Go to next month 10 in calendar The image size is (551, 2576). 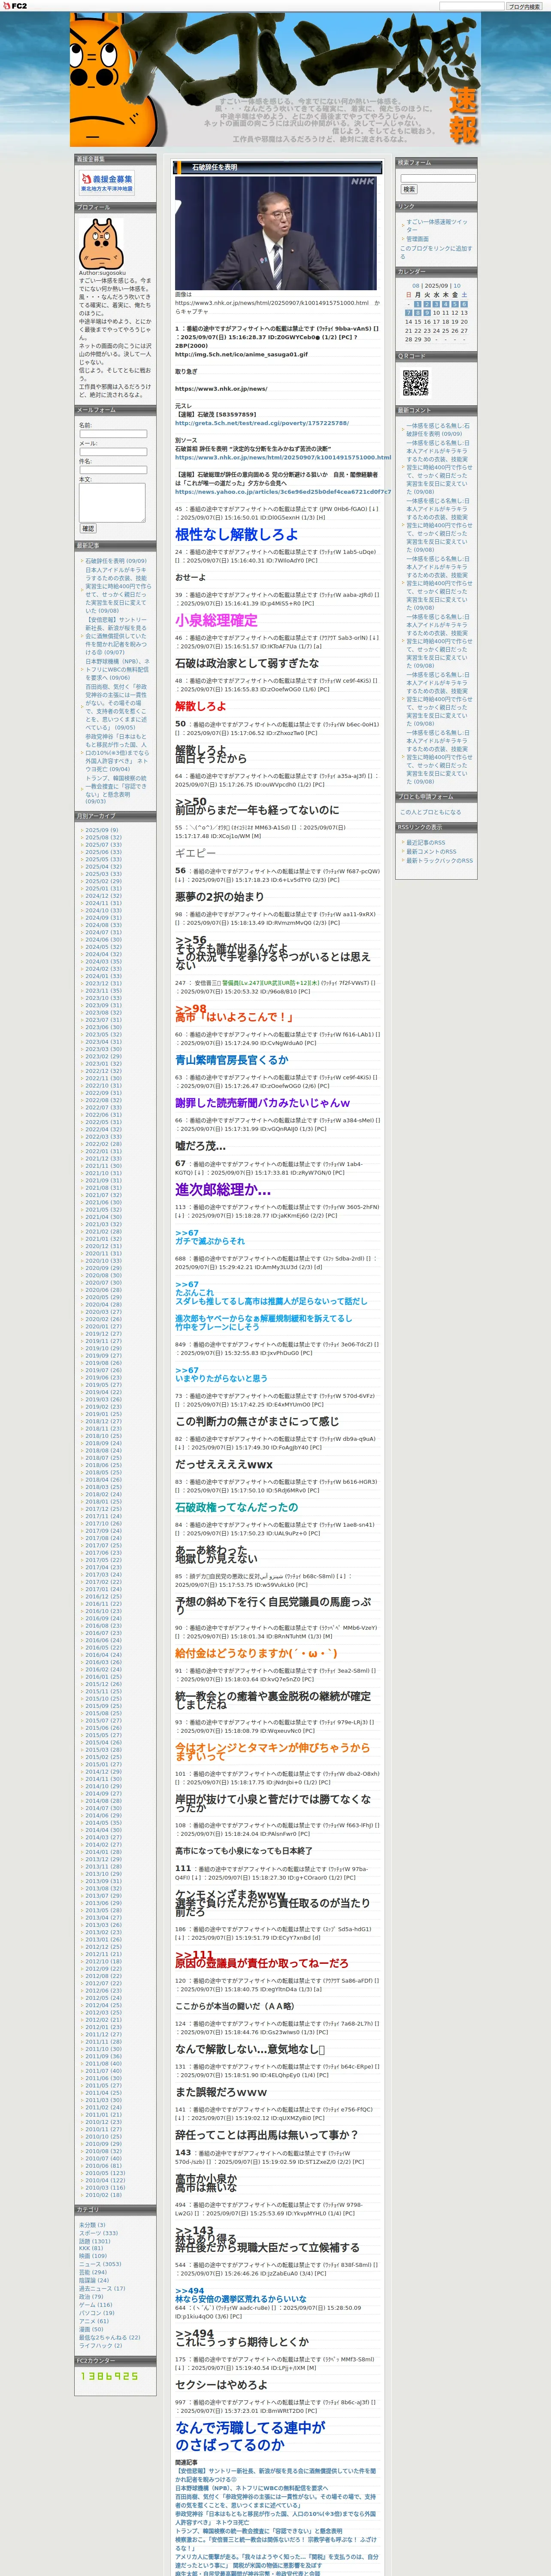pyautogui.click(x=457, y=286)
